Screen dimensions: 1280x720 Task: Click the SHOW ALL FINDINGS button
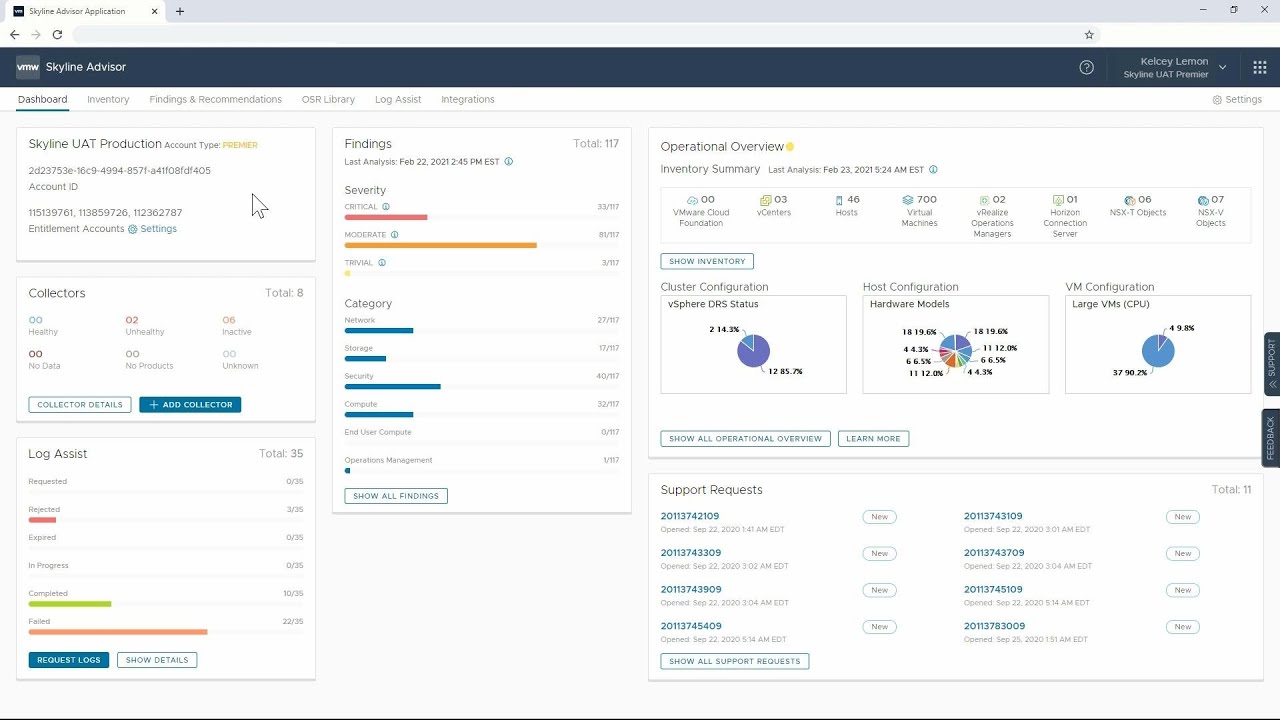coord(395,495)
